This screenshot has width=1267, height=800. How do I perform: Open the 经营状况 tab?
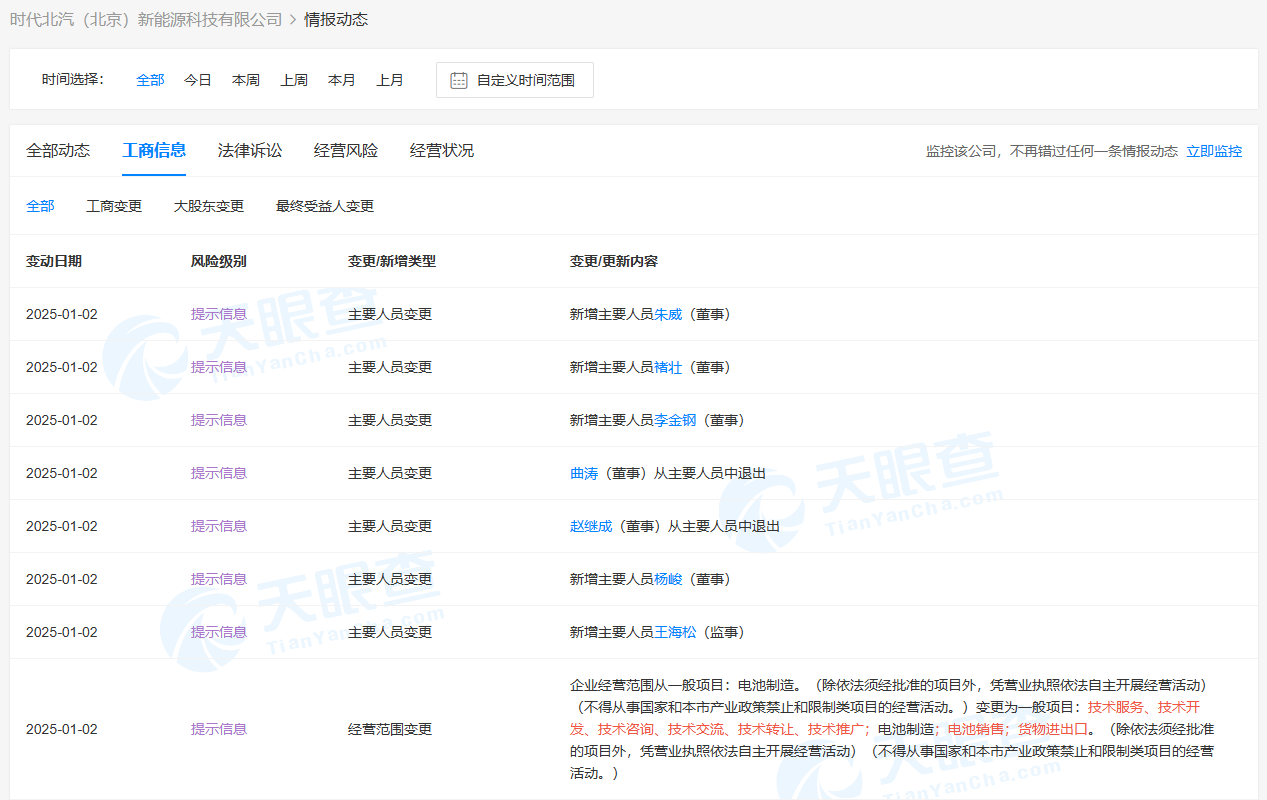click(x=442, y=151)
